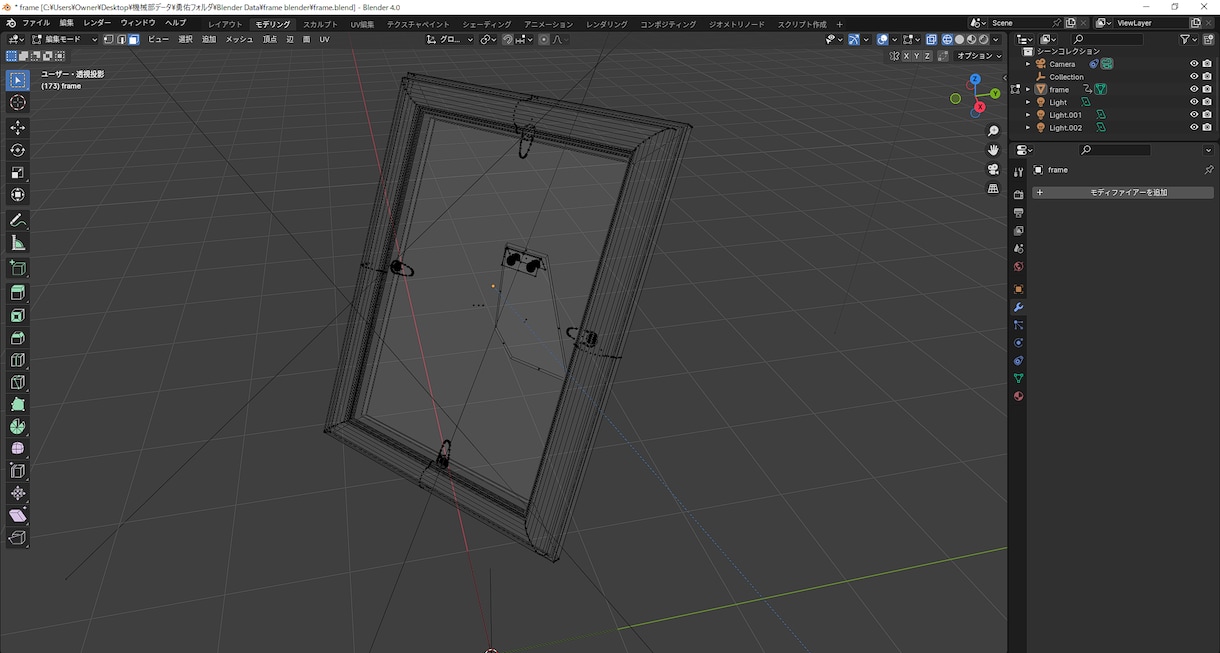Hide Light.002 via eye icon

pyautogui.click(x=1194, y=127)
